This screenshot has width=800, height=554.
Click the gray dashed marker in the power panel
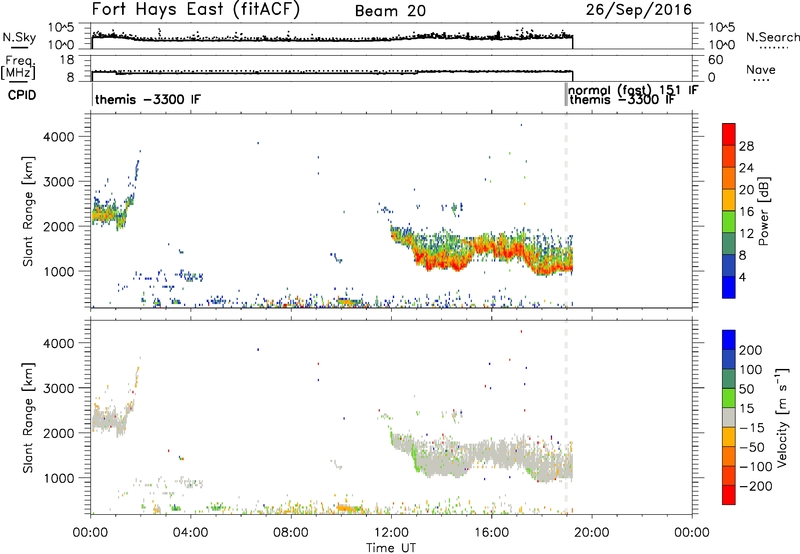[565, 211]
